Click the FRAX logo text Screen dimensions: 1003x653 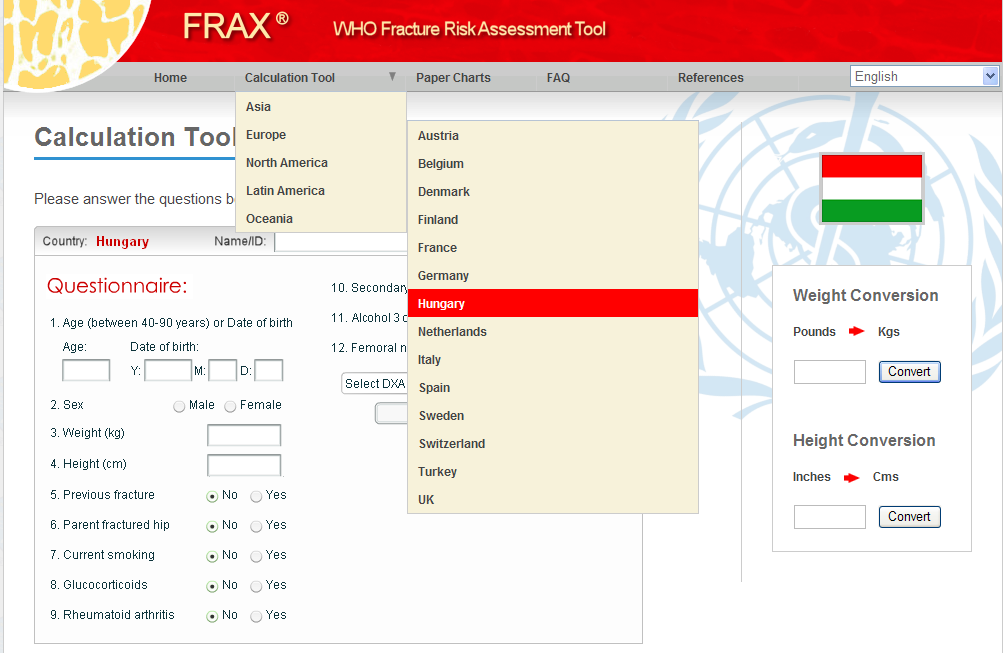tap(236, 26)
